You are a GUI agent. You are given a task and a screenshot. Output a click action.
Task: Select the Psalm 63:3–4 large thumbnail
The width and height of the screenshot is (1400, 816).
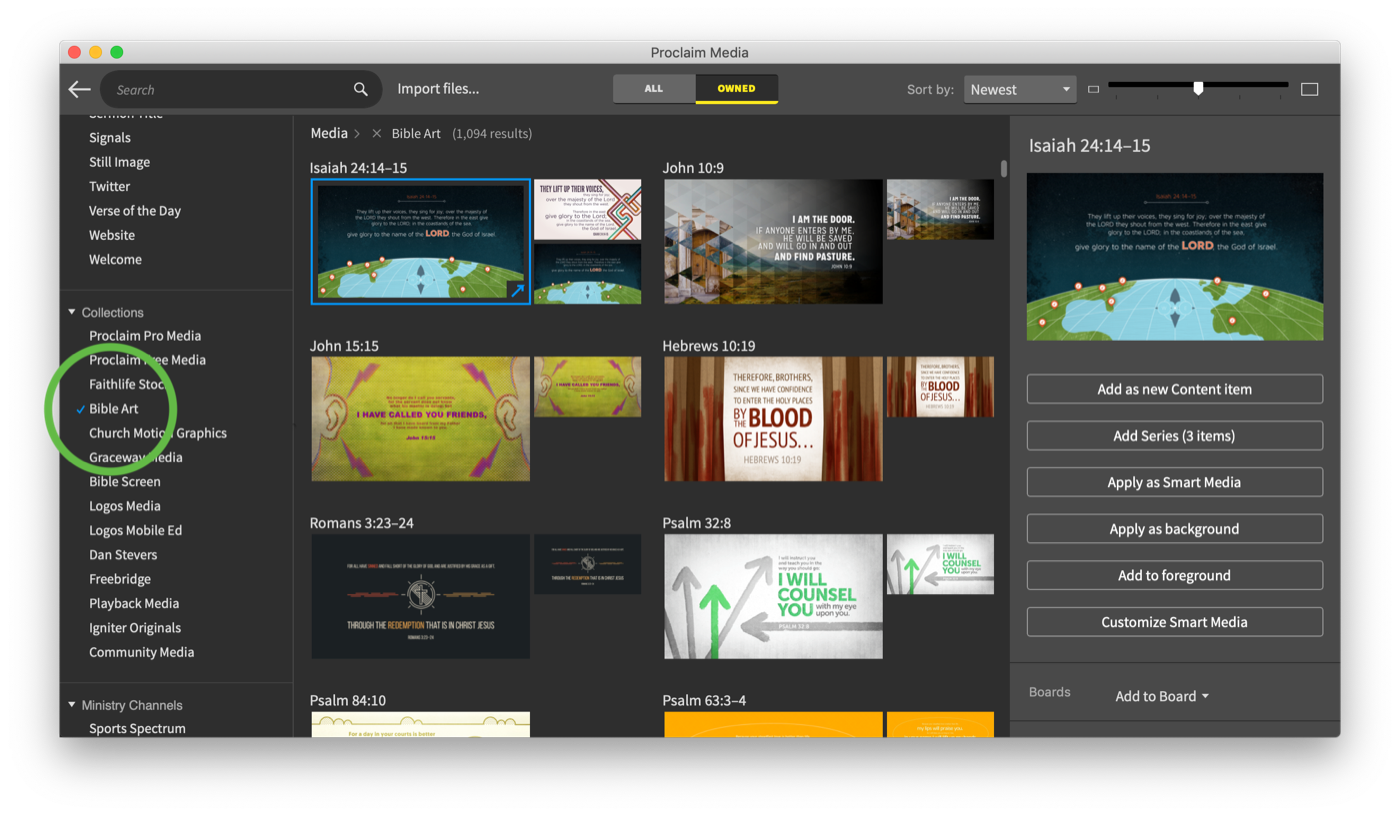773,724
